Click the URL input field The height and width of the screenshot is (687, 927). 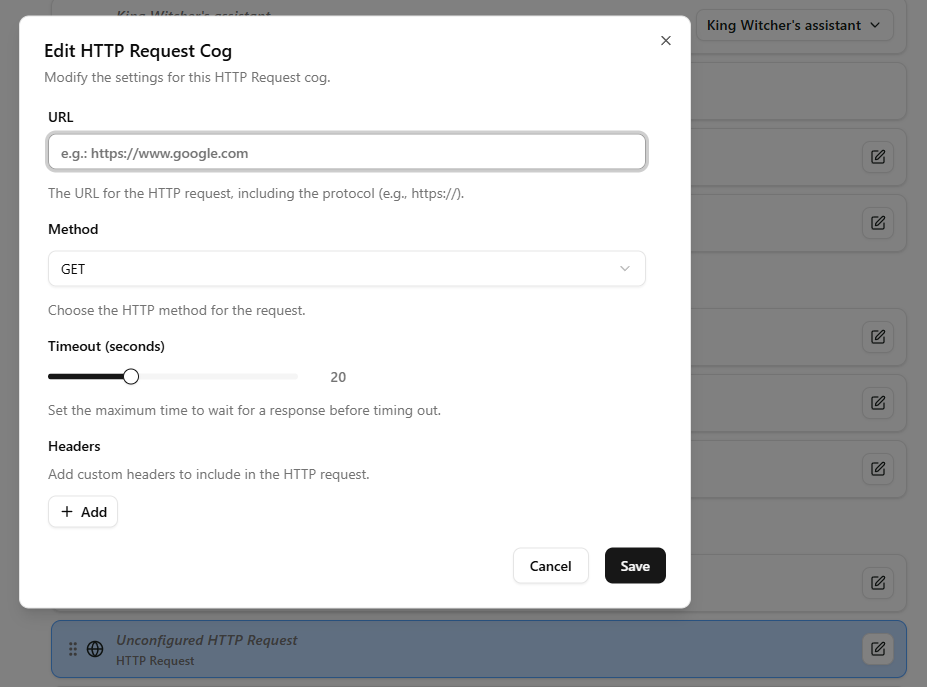346,152
